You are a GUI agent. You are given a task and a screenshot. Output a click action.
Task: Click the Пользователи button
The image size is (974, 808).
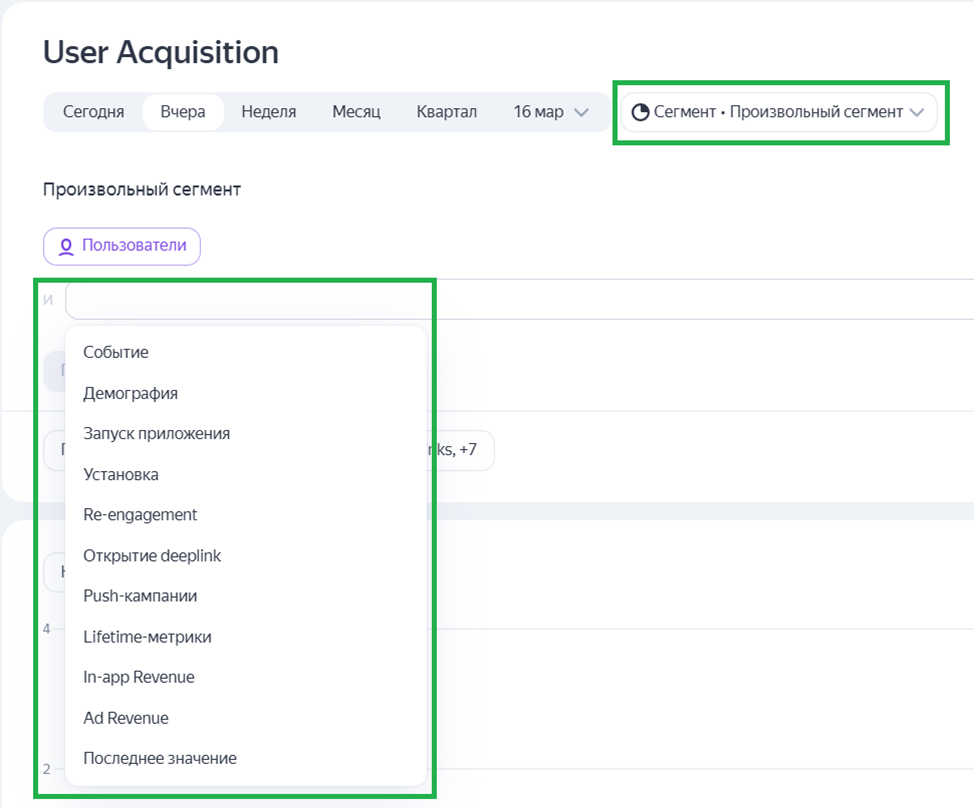click(x=121, y=246)
